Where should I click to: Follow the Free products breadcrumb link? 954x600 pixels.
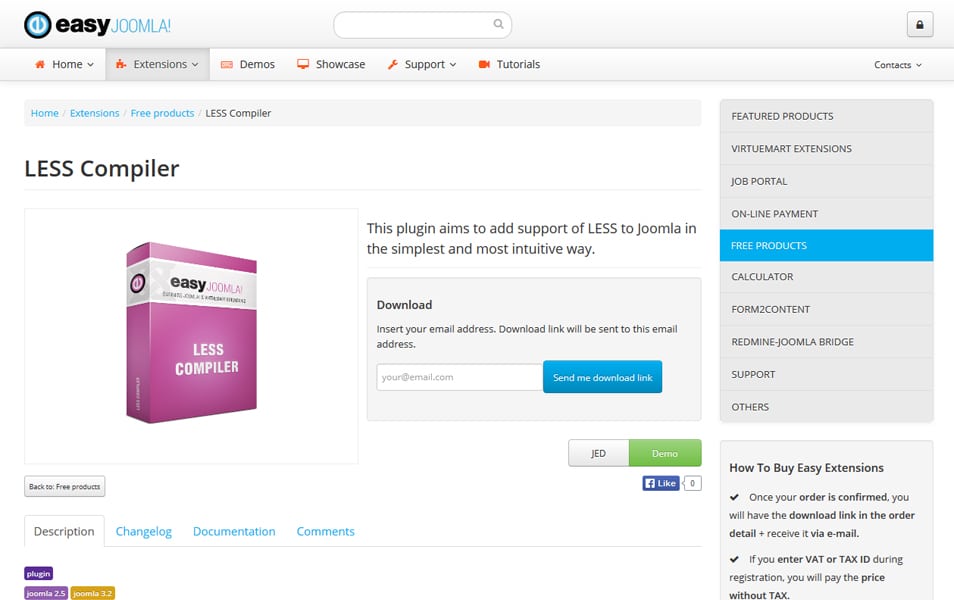(162, 113)
